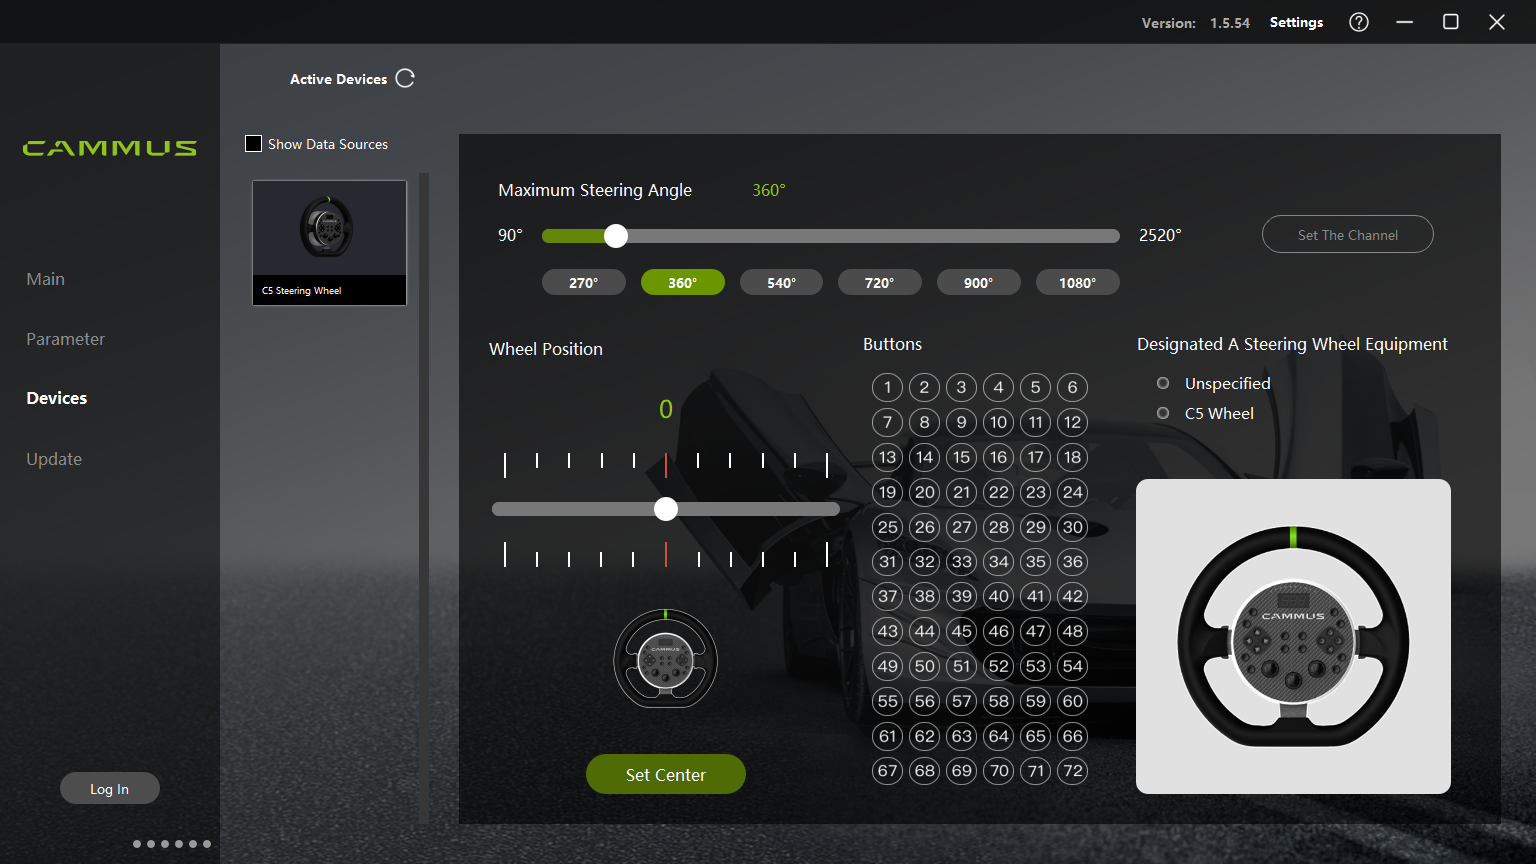
Task: Select the C5 Steering Wheel device card
Action: point(330,242)
